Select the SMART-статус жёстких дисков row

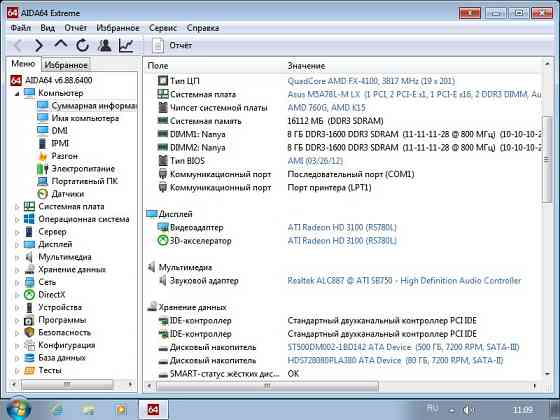coord(343,374)
